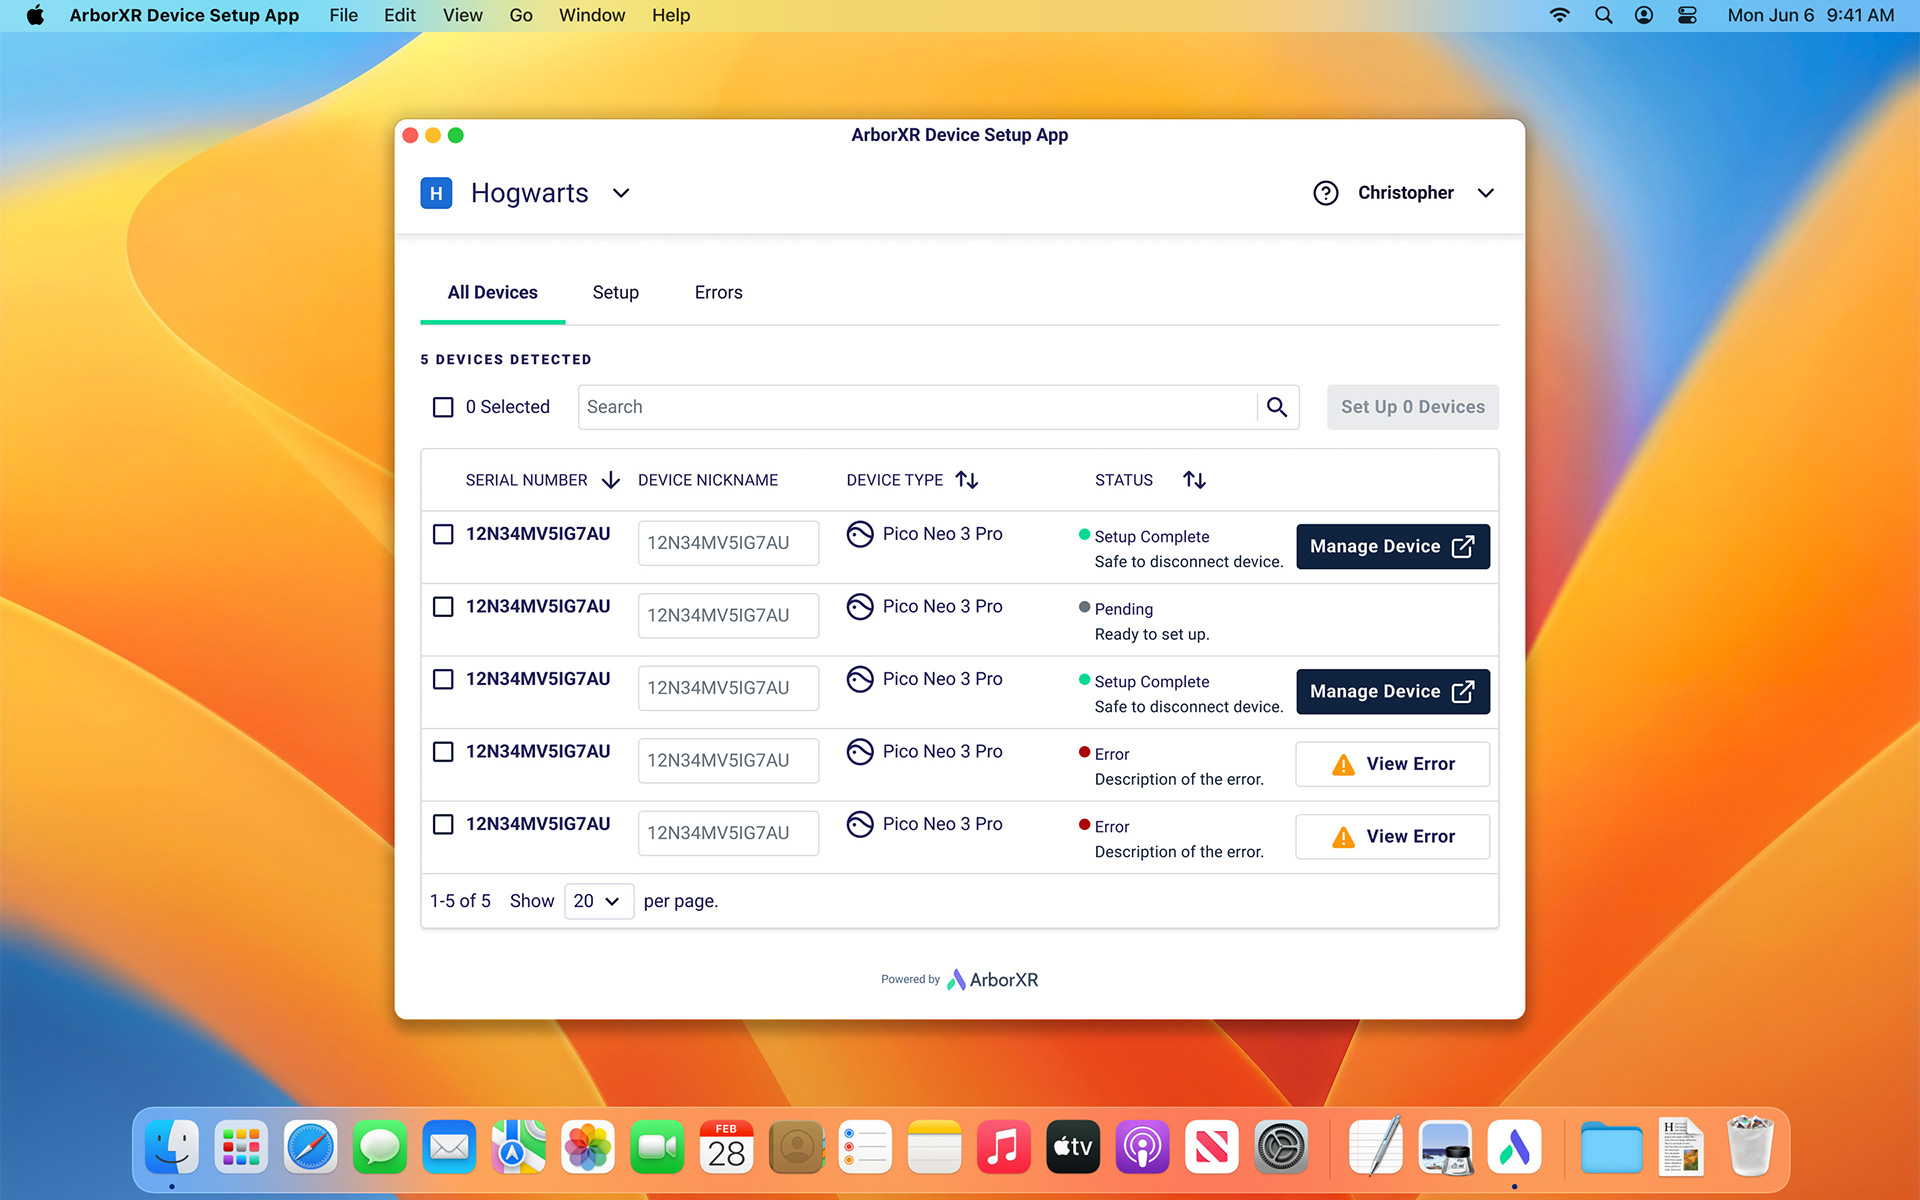Screen dimensions: 1920x1200
Task: Open the Help menu in the menu bar
Action: (671, 15)
